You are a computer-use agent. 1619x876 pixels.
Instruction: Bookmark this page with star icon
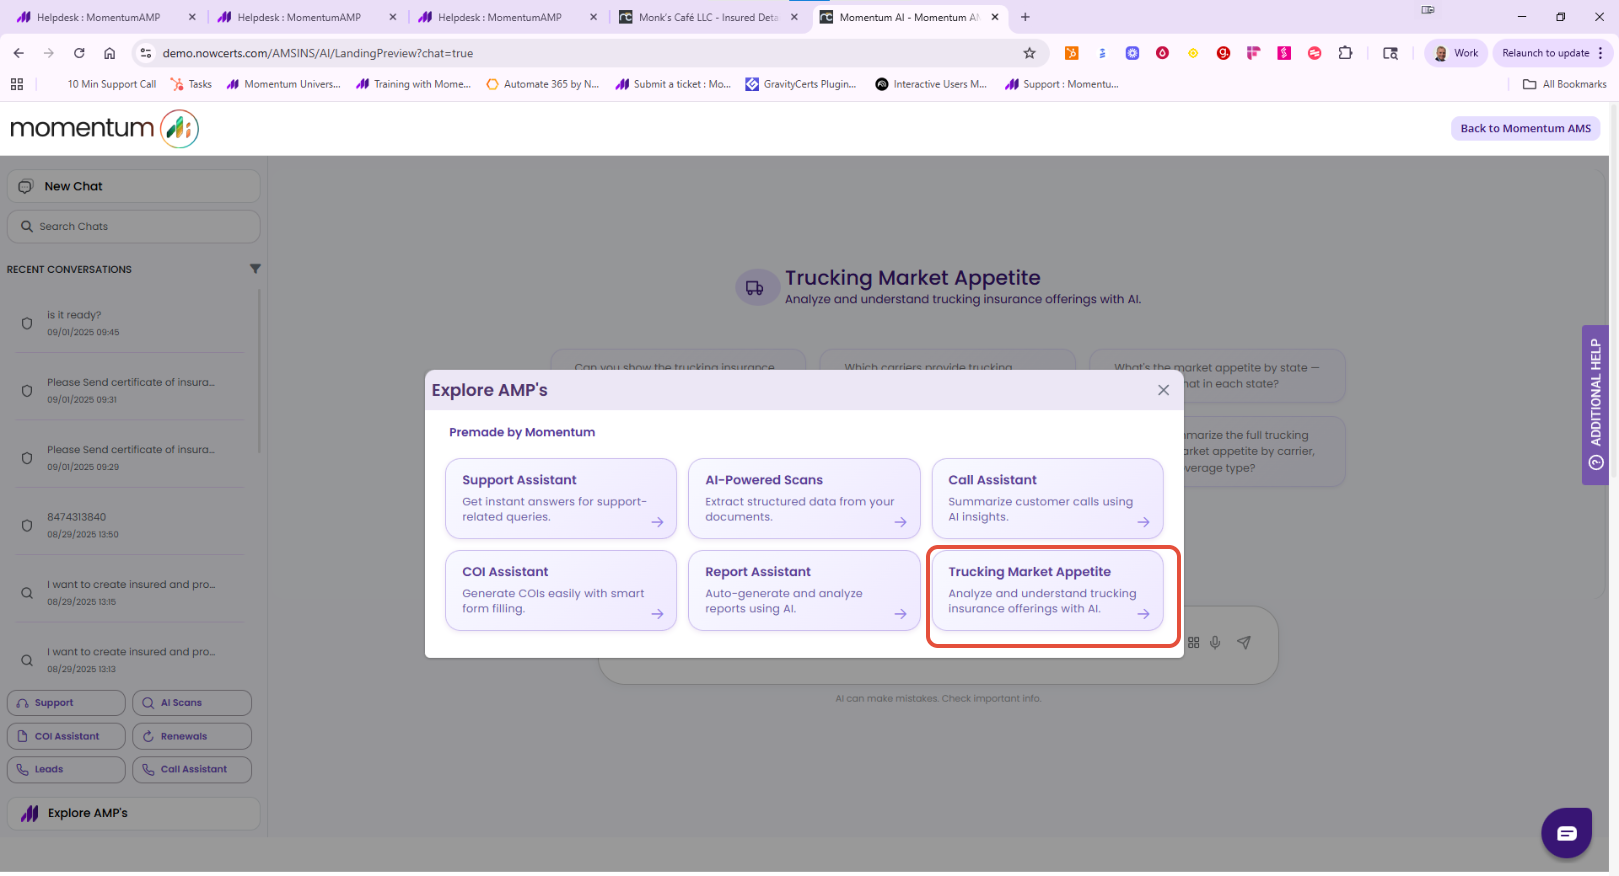(x=1029, y=53)
